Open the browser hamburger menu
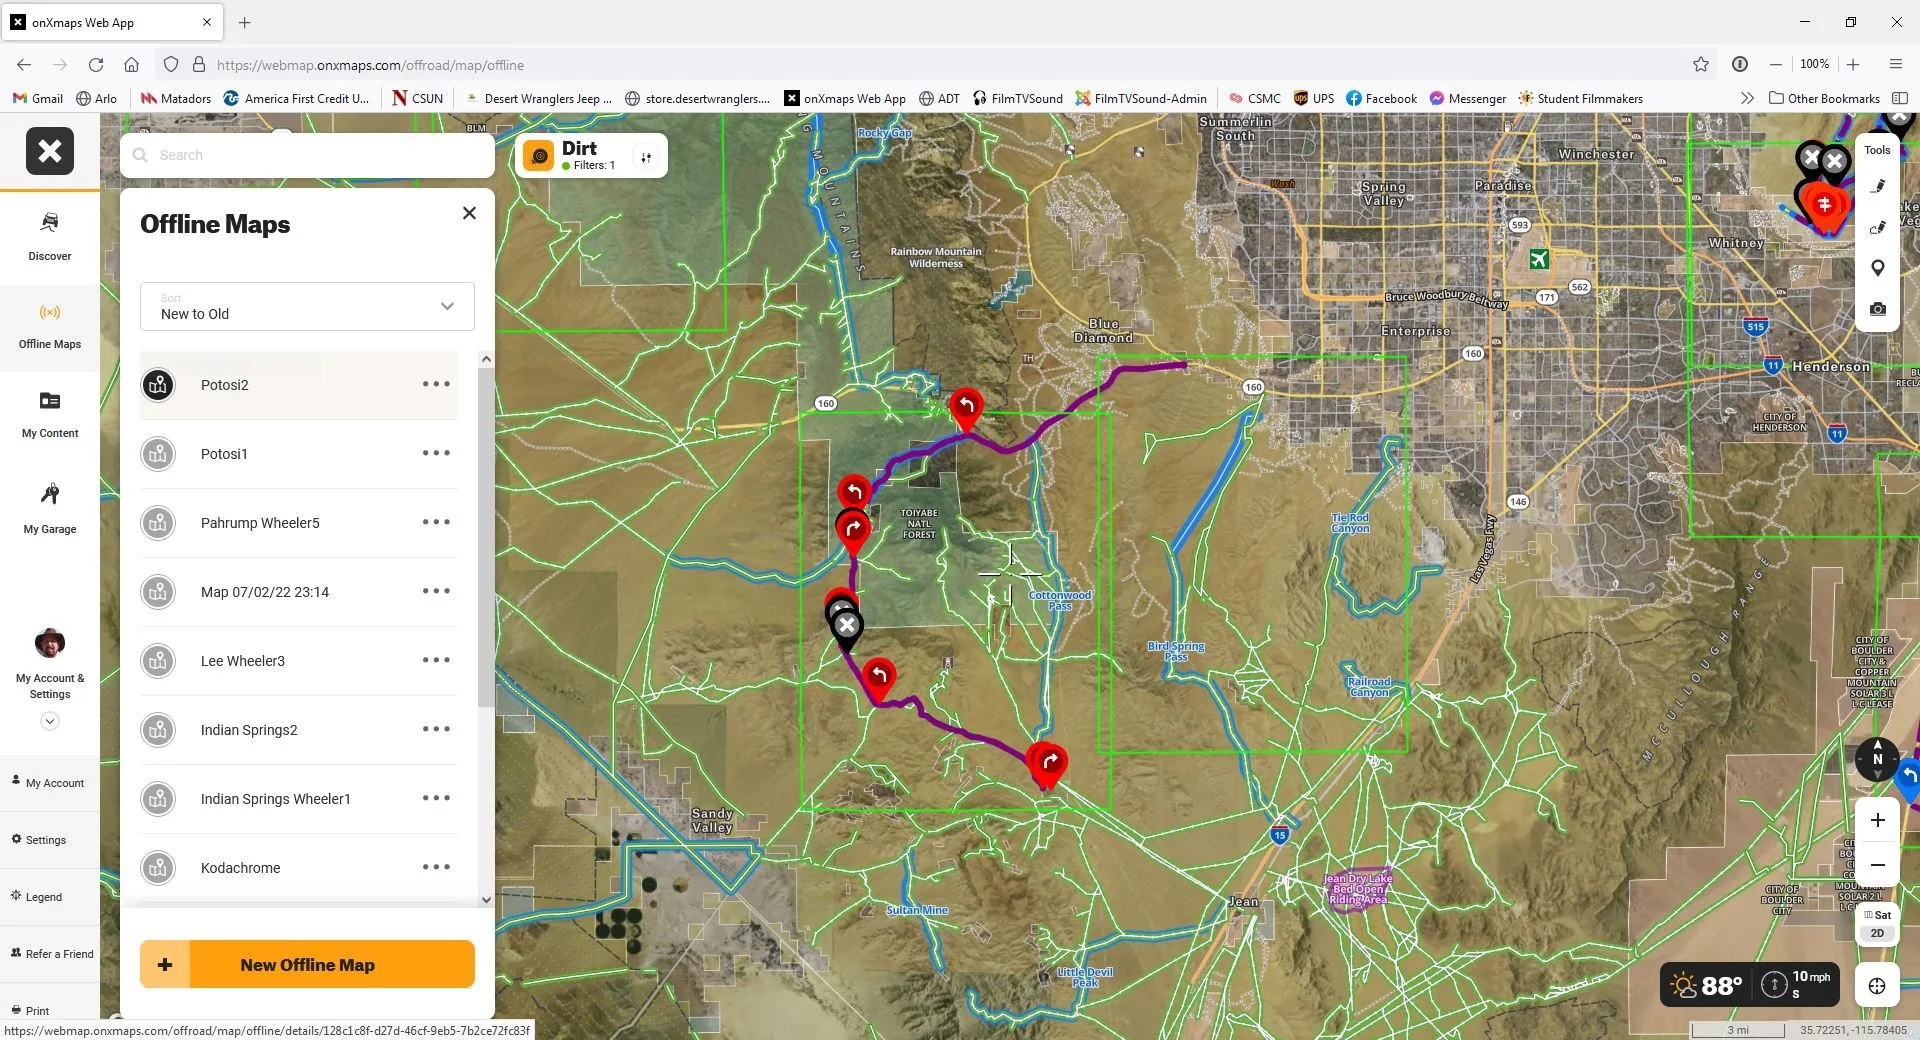The image size is (1920, 1040). click(1896, 65)
